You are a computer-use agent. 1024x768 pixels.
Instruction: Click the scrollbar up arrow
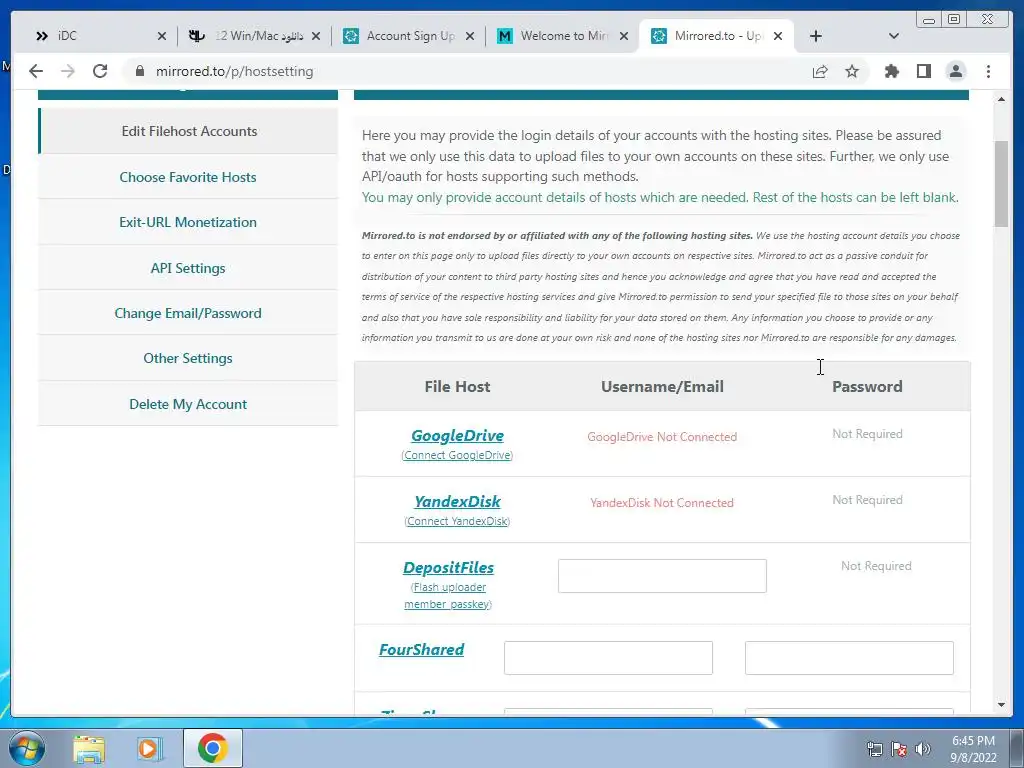(x=1001, y=99)
